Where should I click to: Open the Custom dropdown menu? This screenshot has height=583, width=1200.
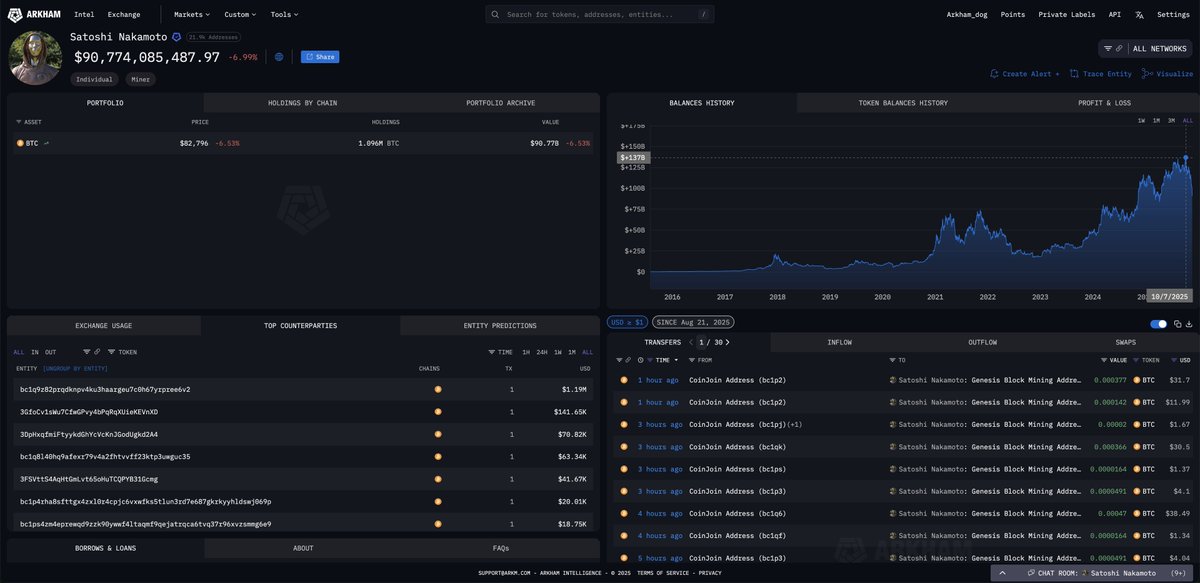tap(240, 15)
